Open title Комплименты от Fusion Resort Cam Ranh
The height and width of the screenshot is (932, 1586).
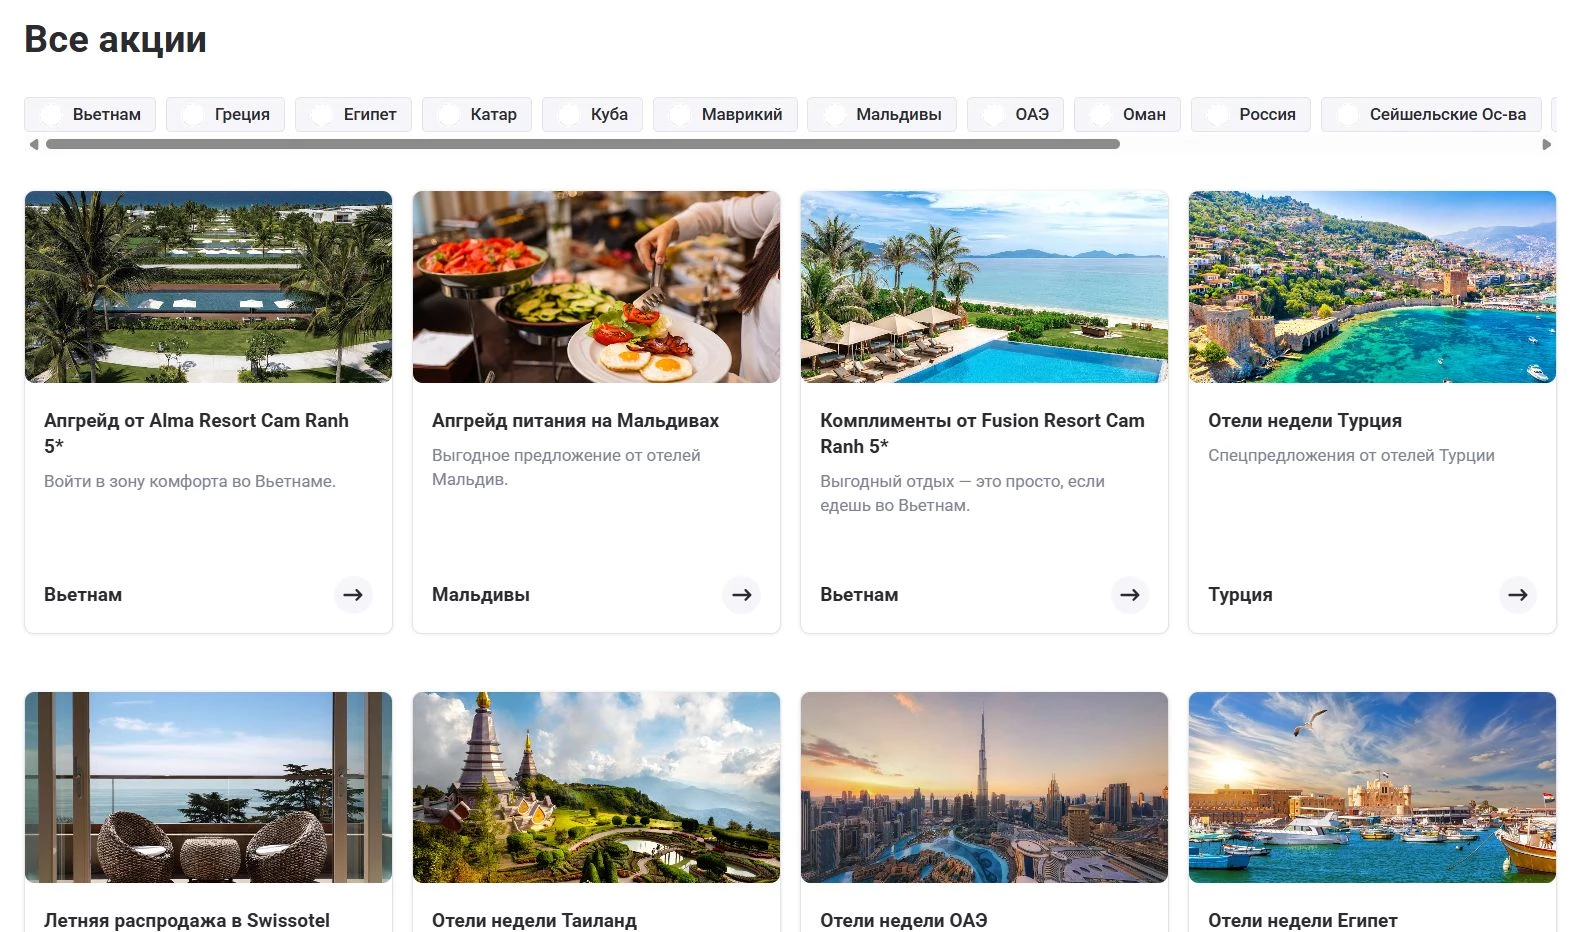(982, 433)
